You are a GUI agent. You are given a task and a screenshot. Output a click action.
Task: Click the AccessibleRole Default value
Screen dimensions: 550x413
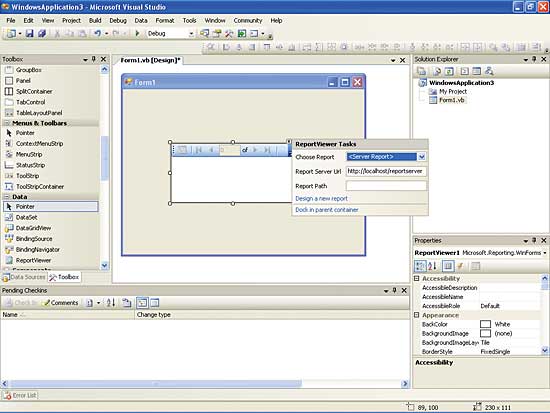pos(490,306)
